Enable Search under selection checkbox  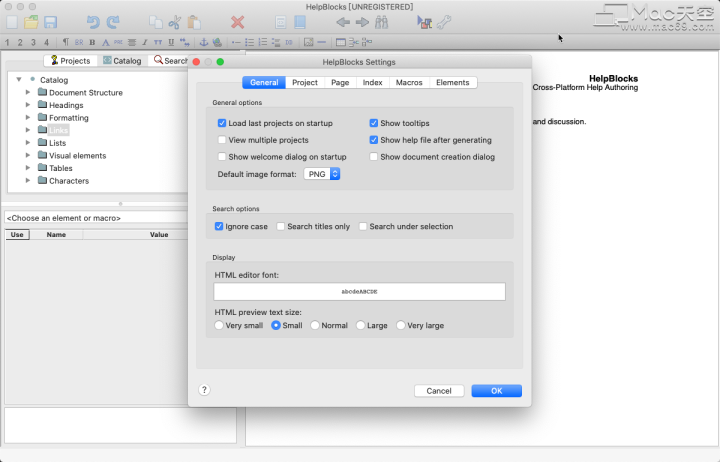coord(363,226)
